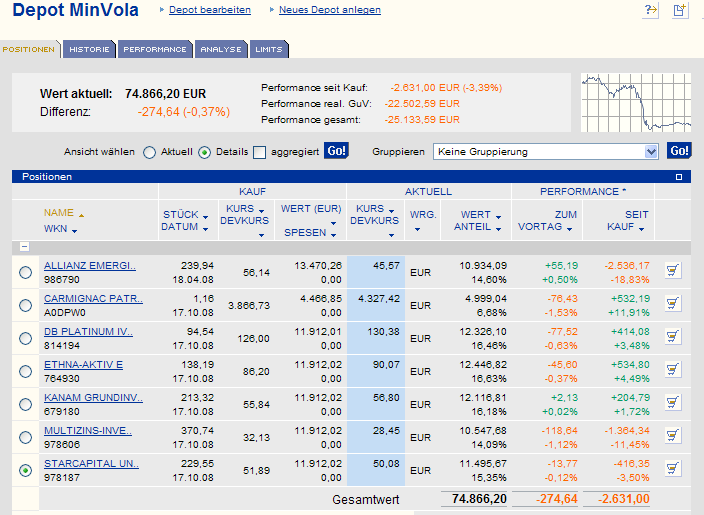This screenshot has width=704, height=515.
Task: Sort by ANTEIL column arrow
Action: coord(498,229)
